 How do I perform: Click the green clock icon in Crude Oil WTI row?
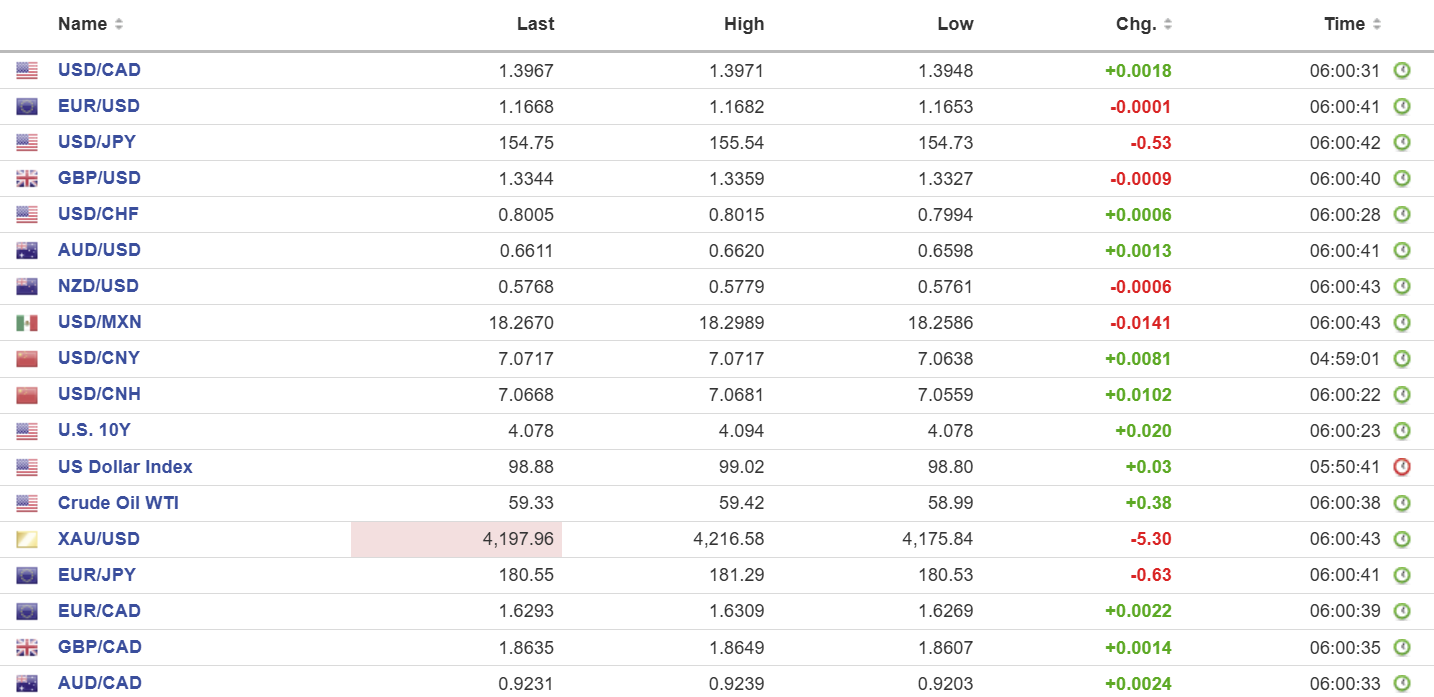(x=1402, y=503)
